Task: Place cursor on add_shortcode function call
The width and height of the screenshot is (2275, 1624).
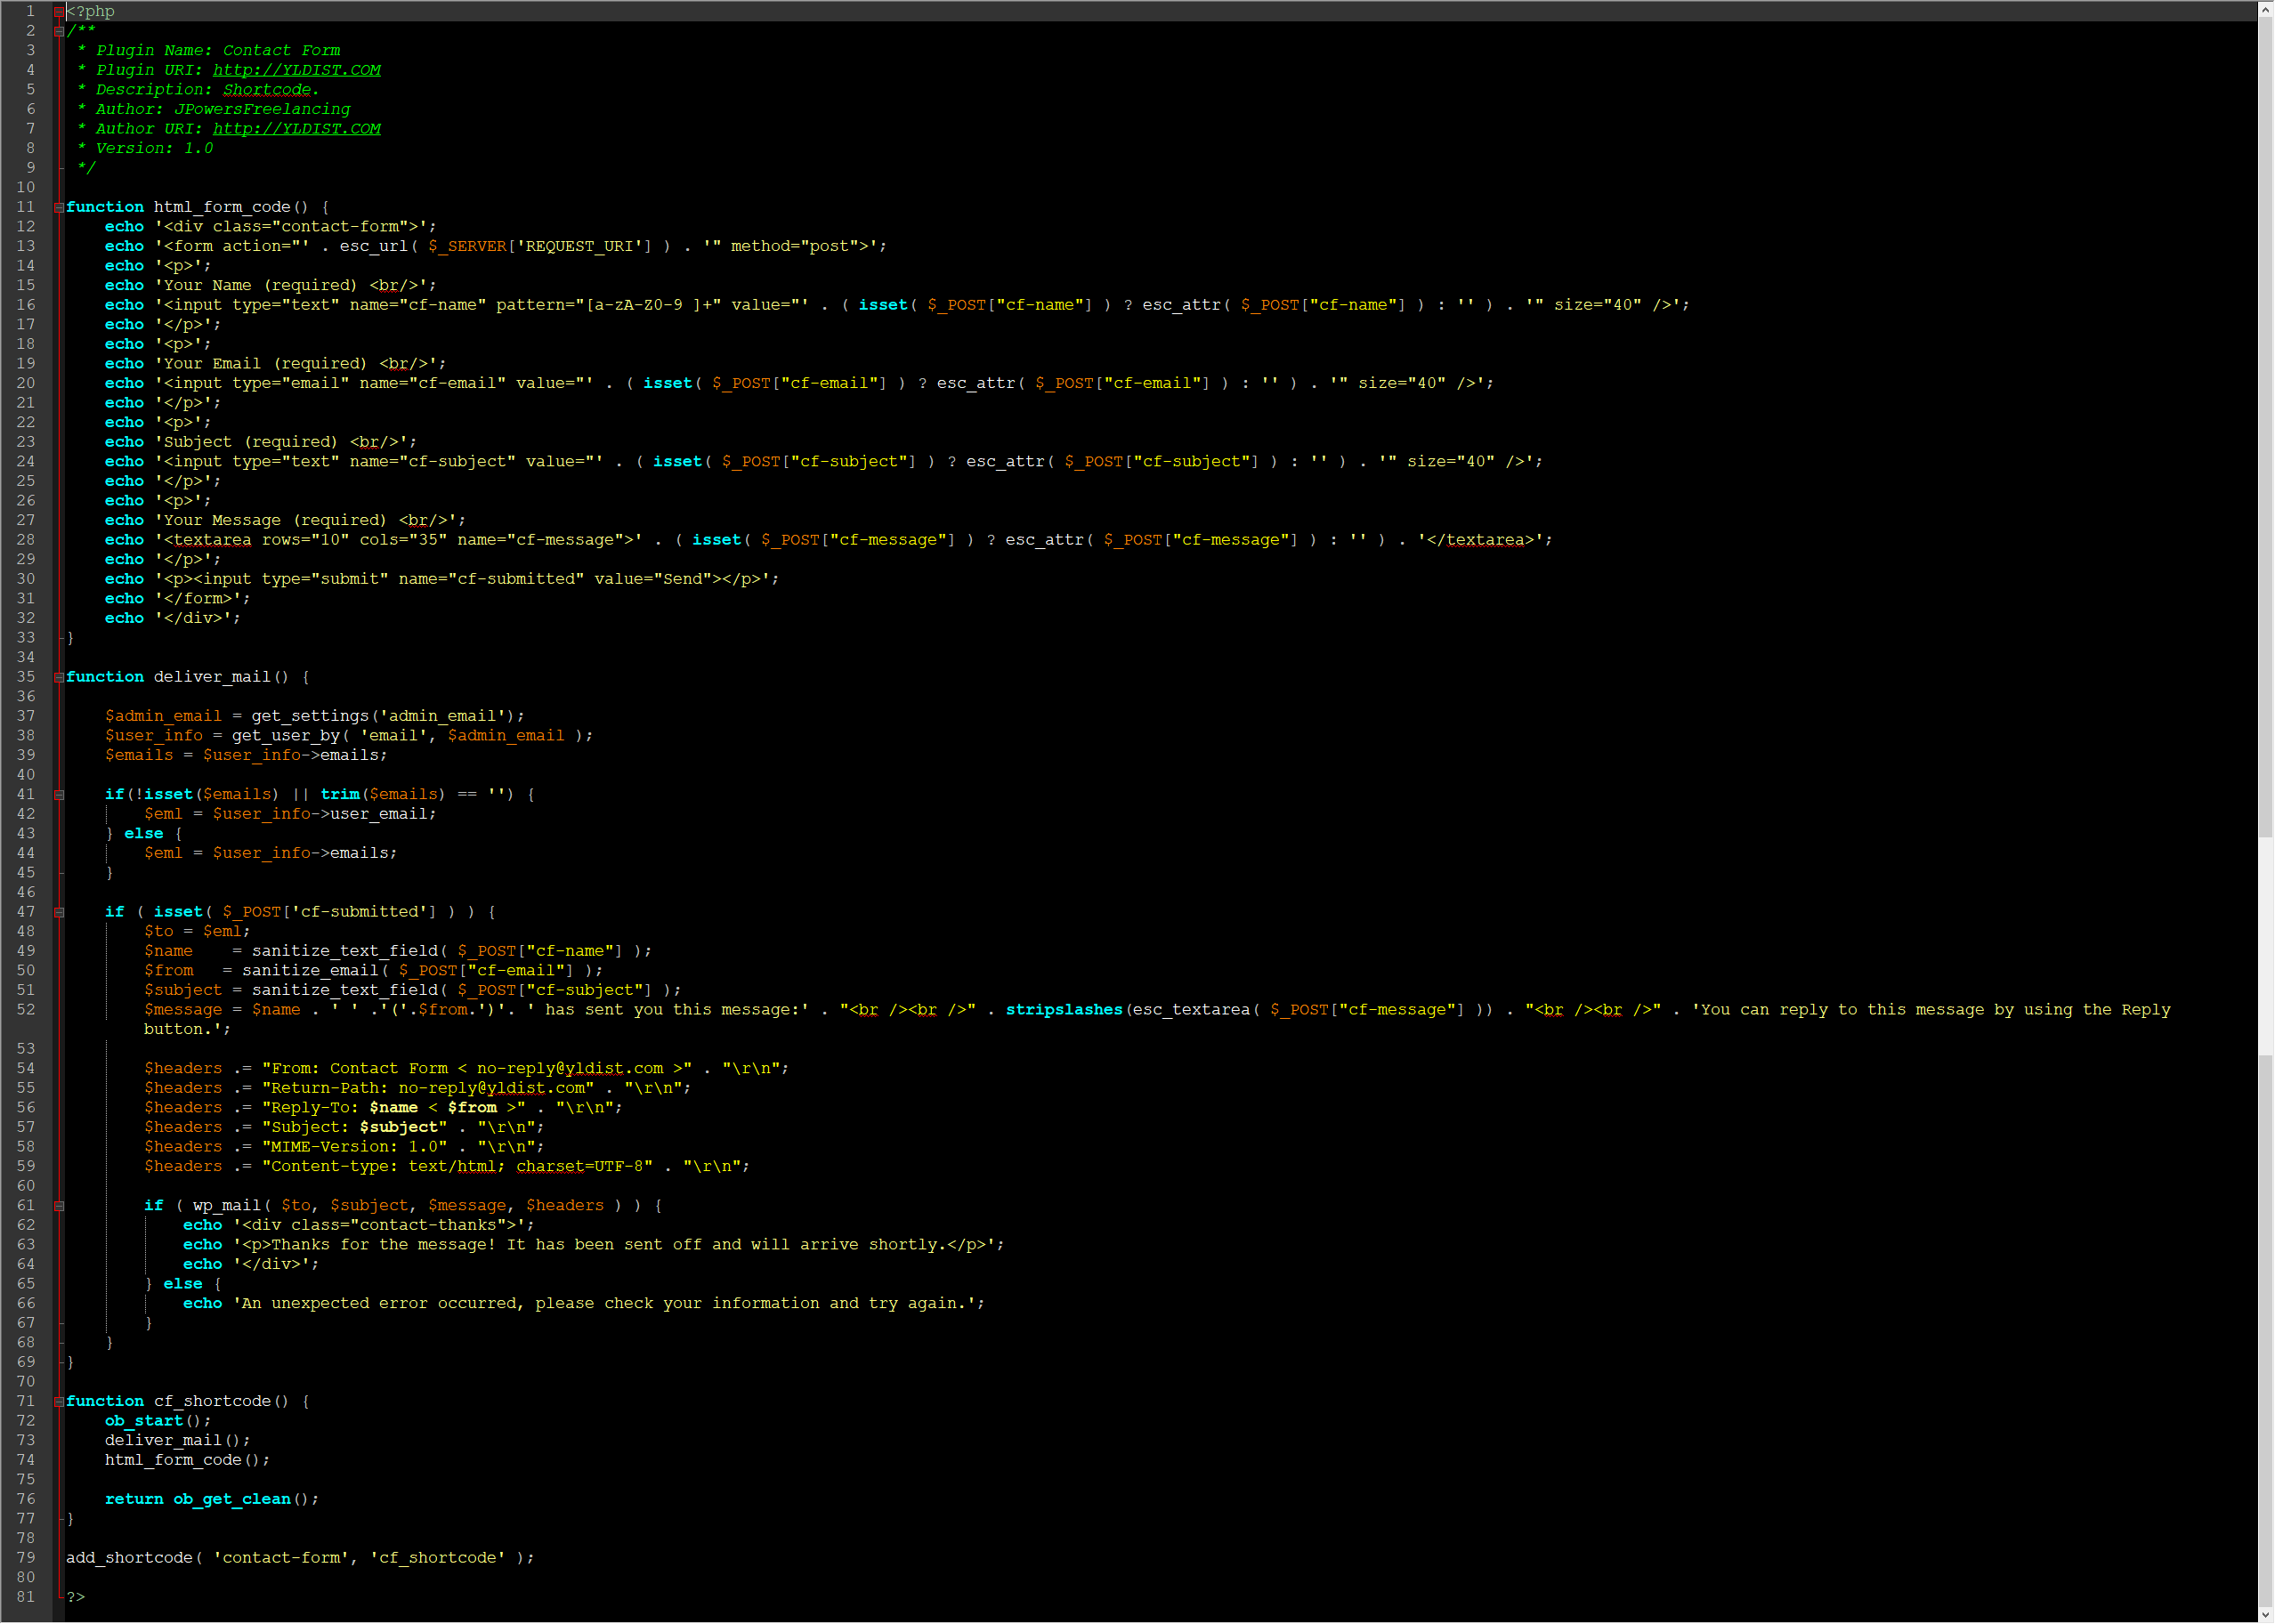Action: point(129,1558)
